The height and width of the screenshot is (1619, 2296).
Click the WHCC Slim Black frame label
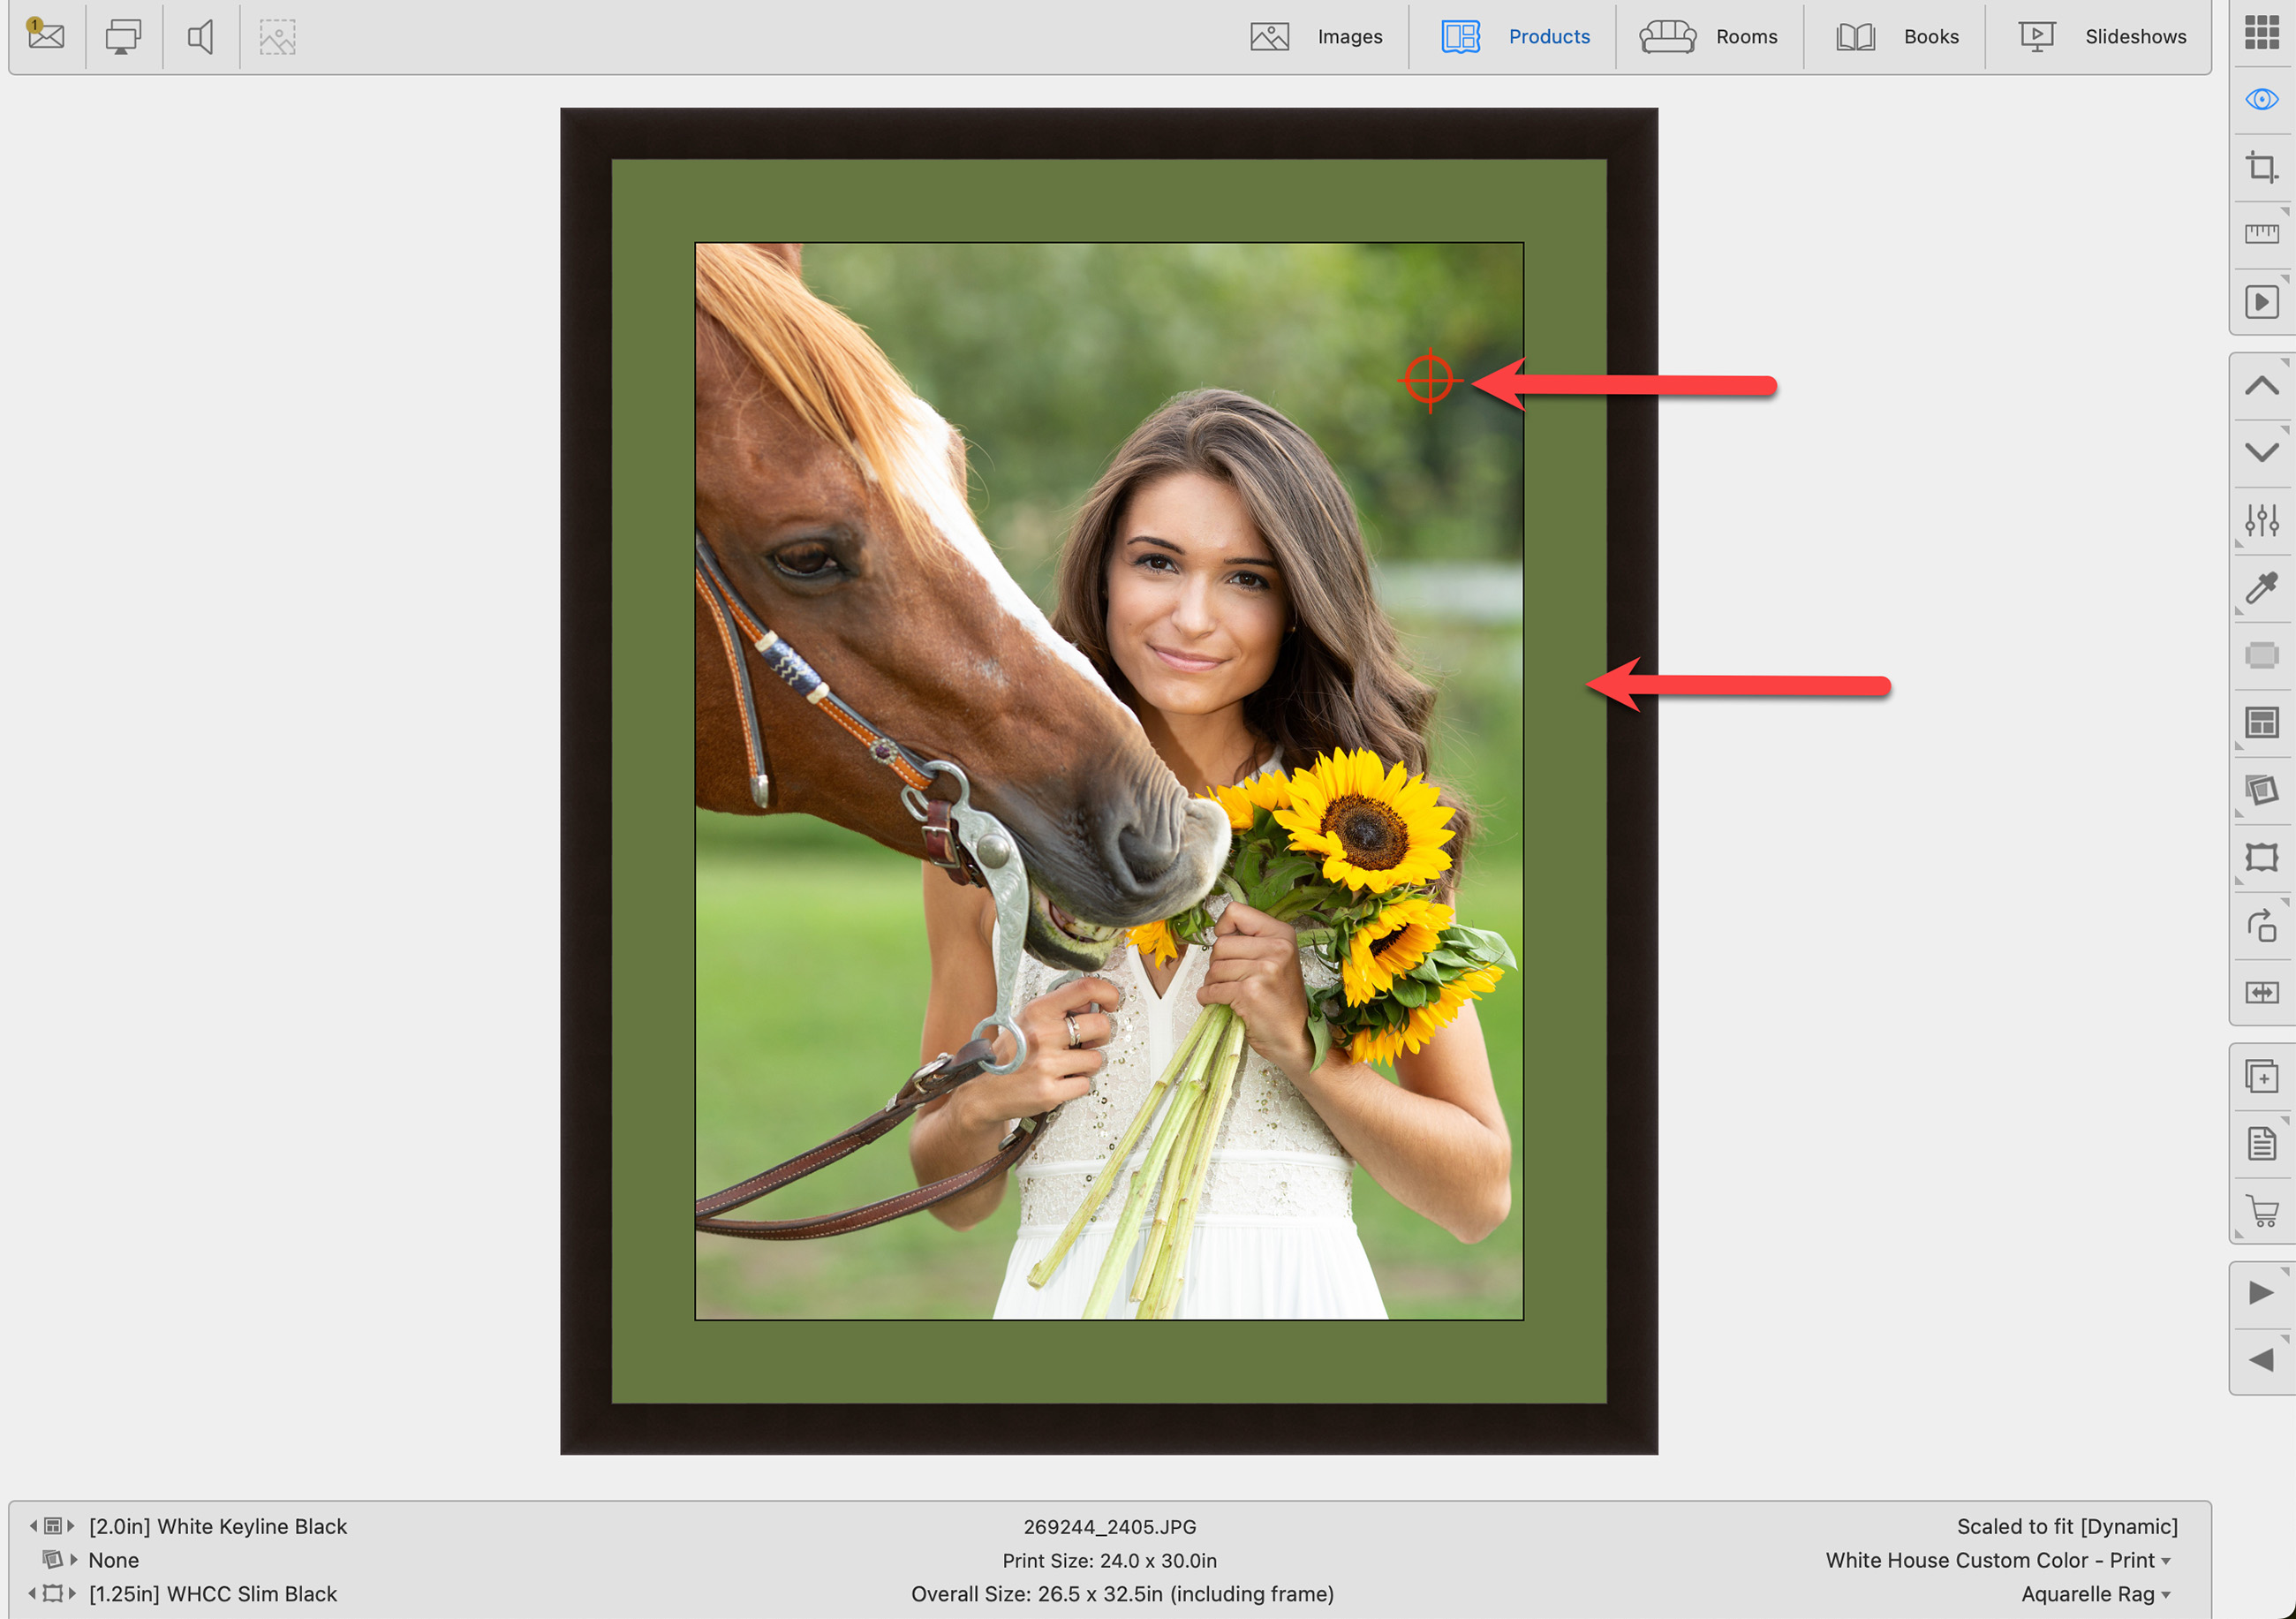coord(213,1594)
